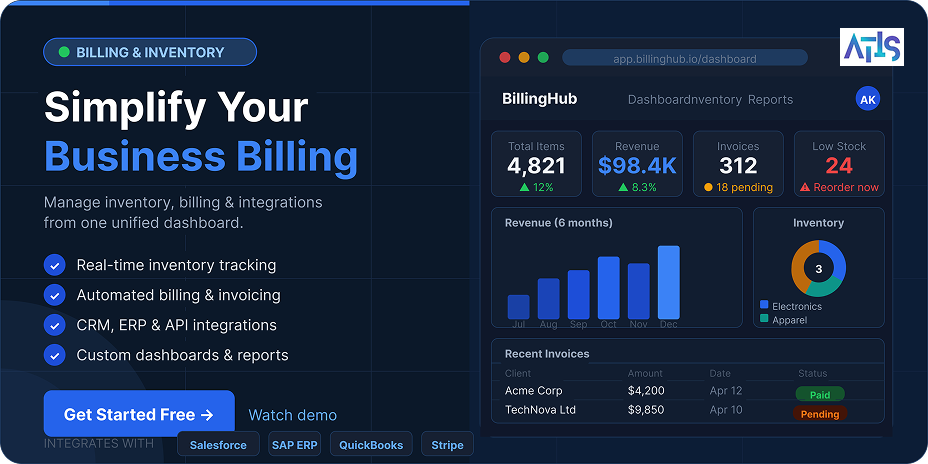The height and width of the screenshot is (464, 928).
Task: Click the Oct revenue bar
Action: pyautogui.click(x=608, y=288)
